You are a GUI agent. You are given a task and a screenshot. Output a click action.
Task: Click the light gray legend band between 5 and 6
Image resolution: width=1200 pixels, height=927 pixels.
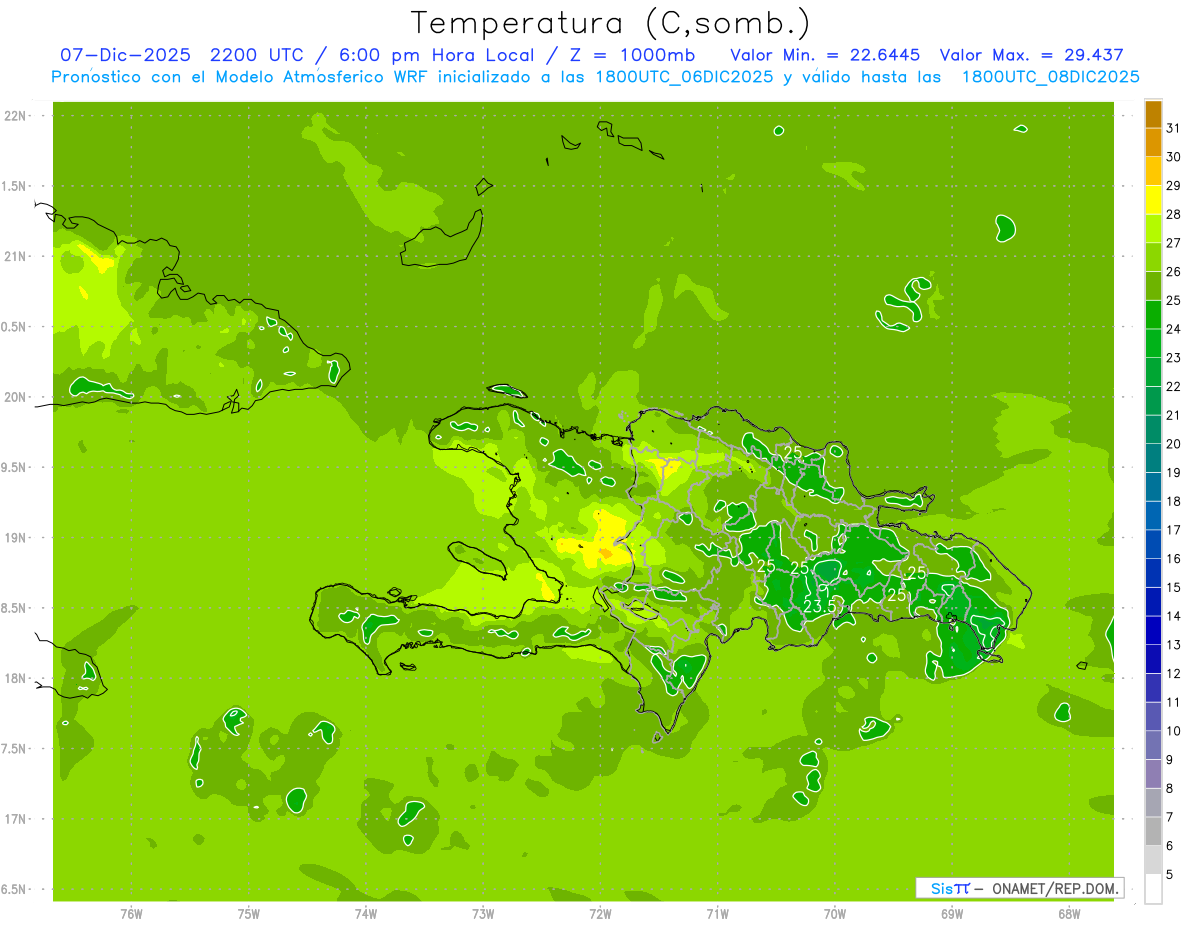click(x=1153, y=860)
